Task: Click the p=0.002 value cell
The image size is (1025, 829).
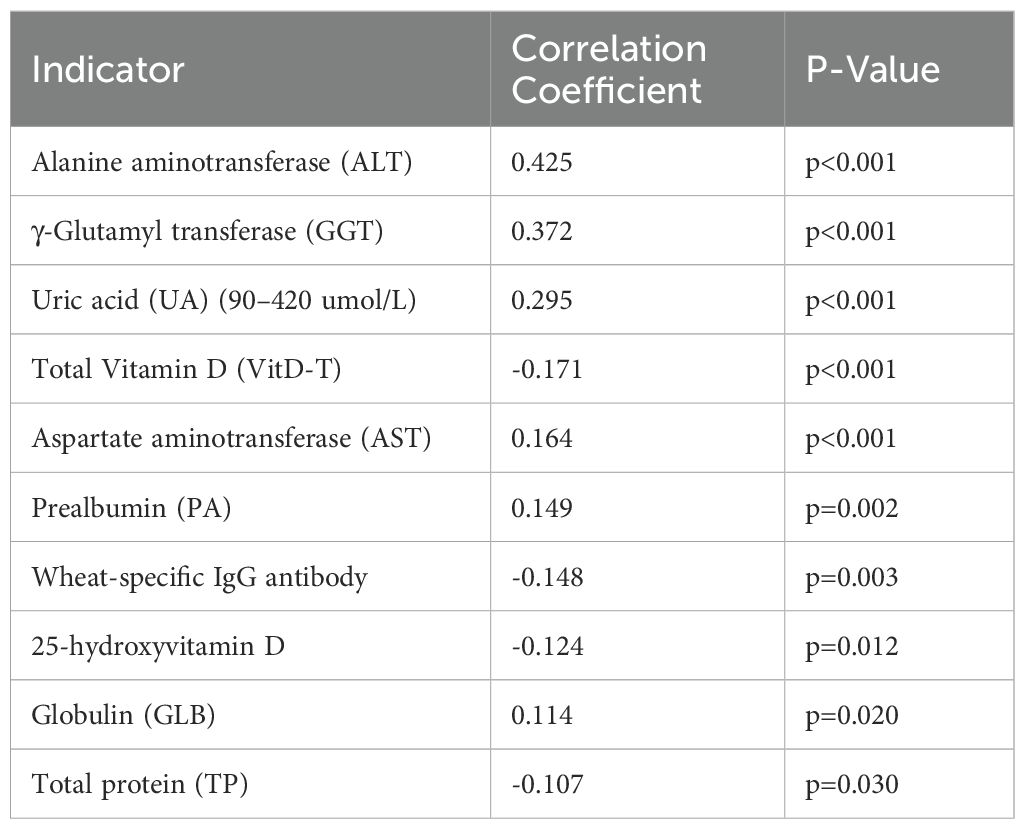Action: [x=852, y=508]
